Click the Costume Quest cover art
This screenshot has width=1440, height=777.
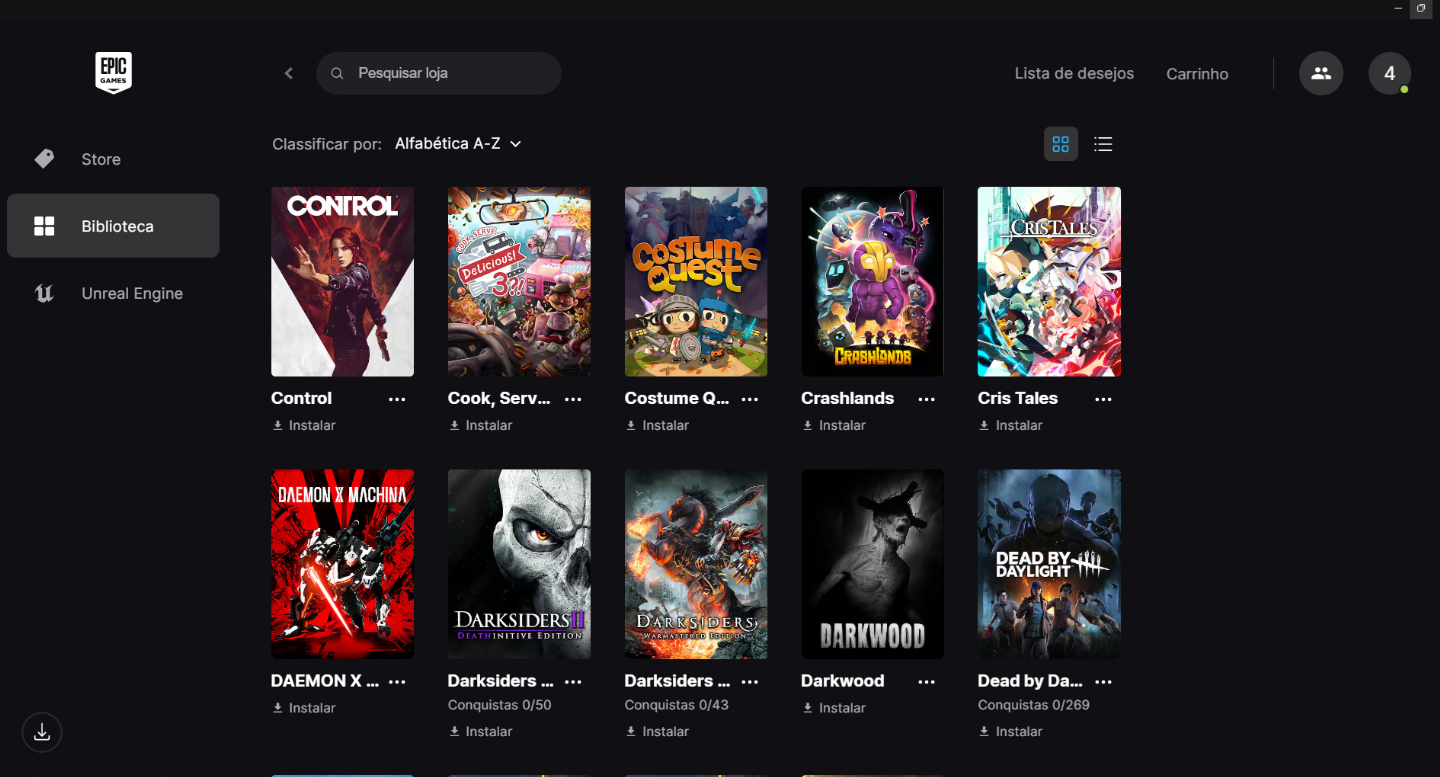[x=696, y=281]
